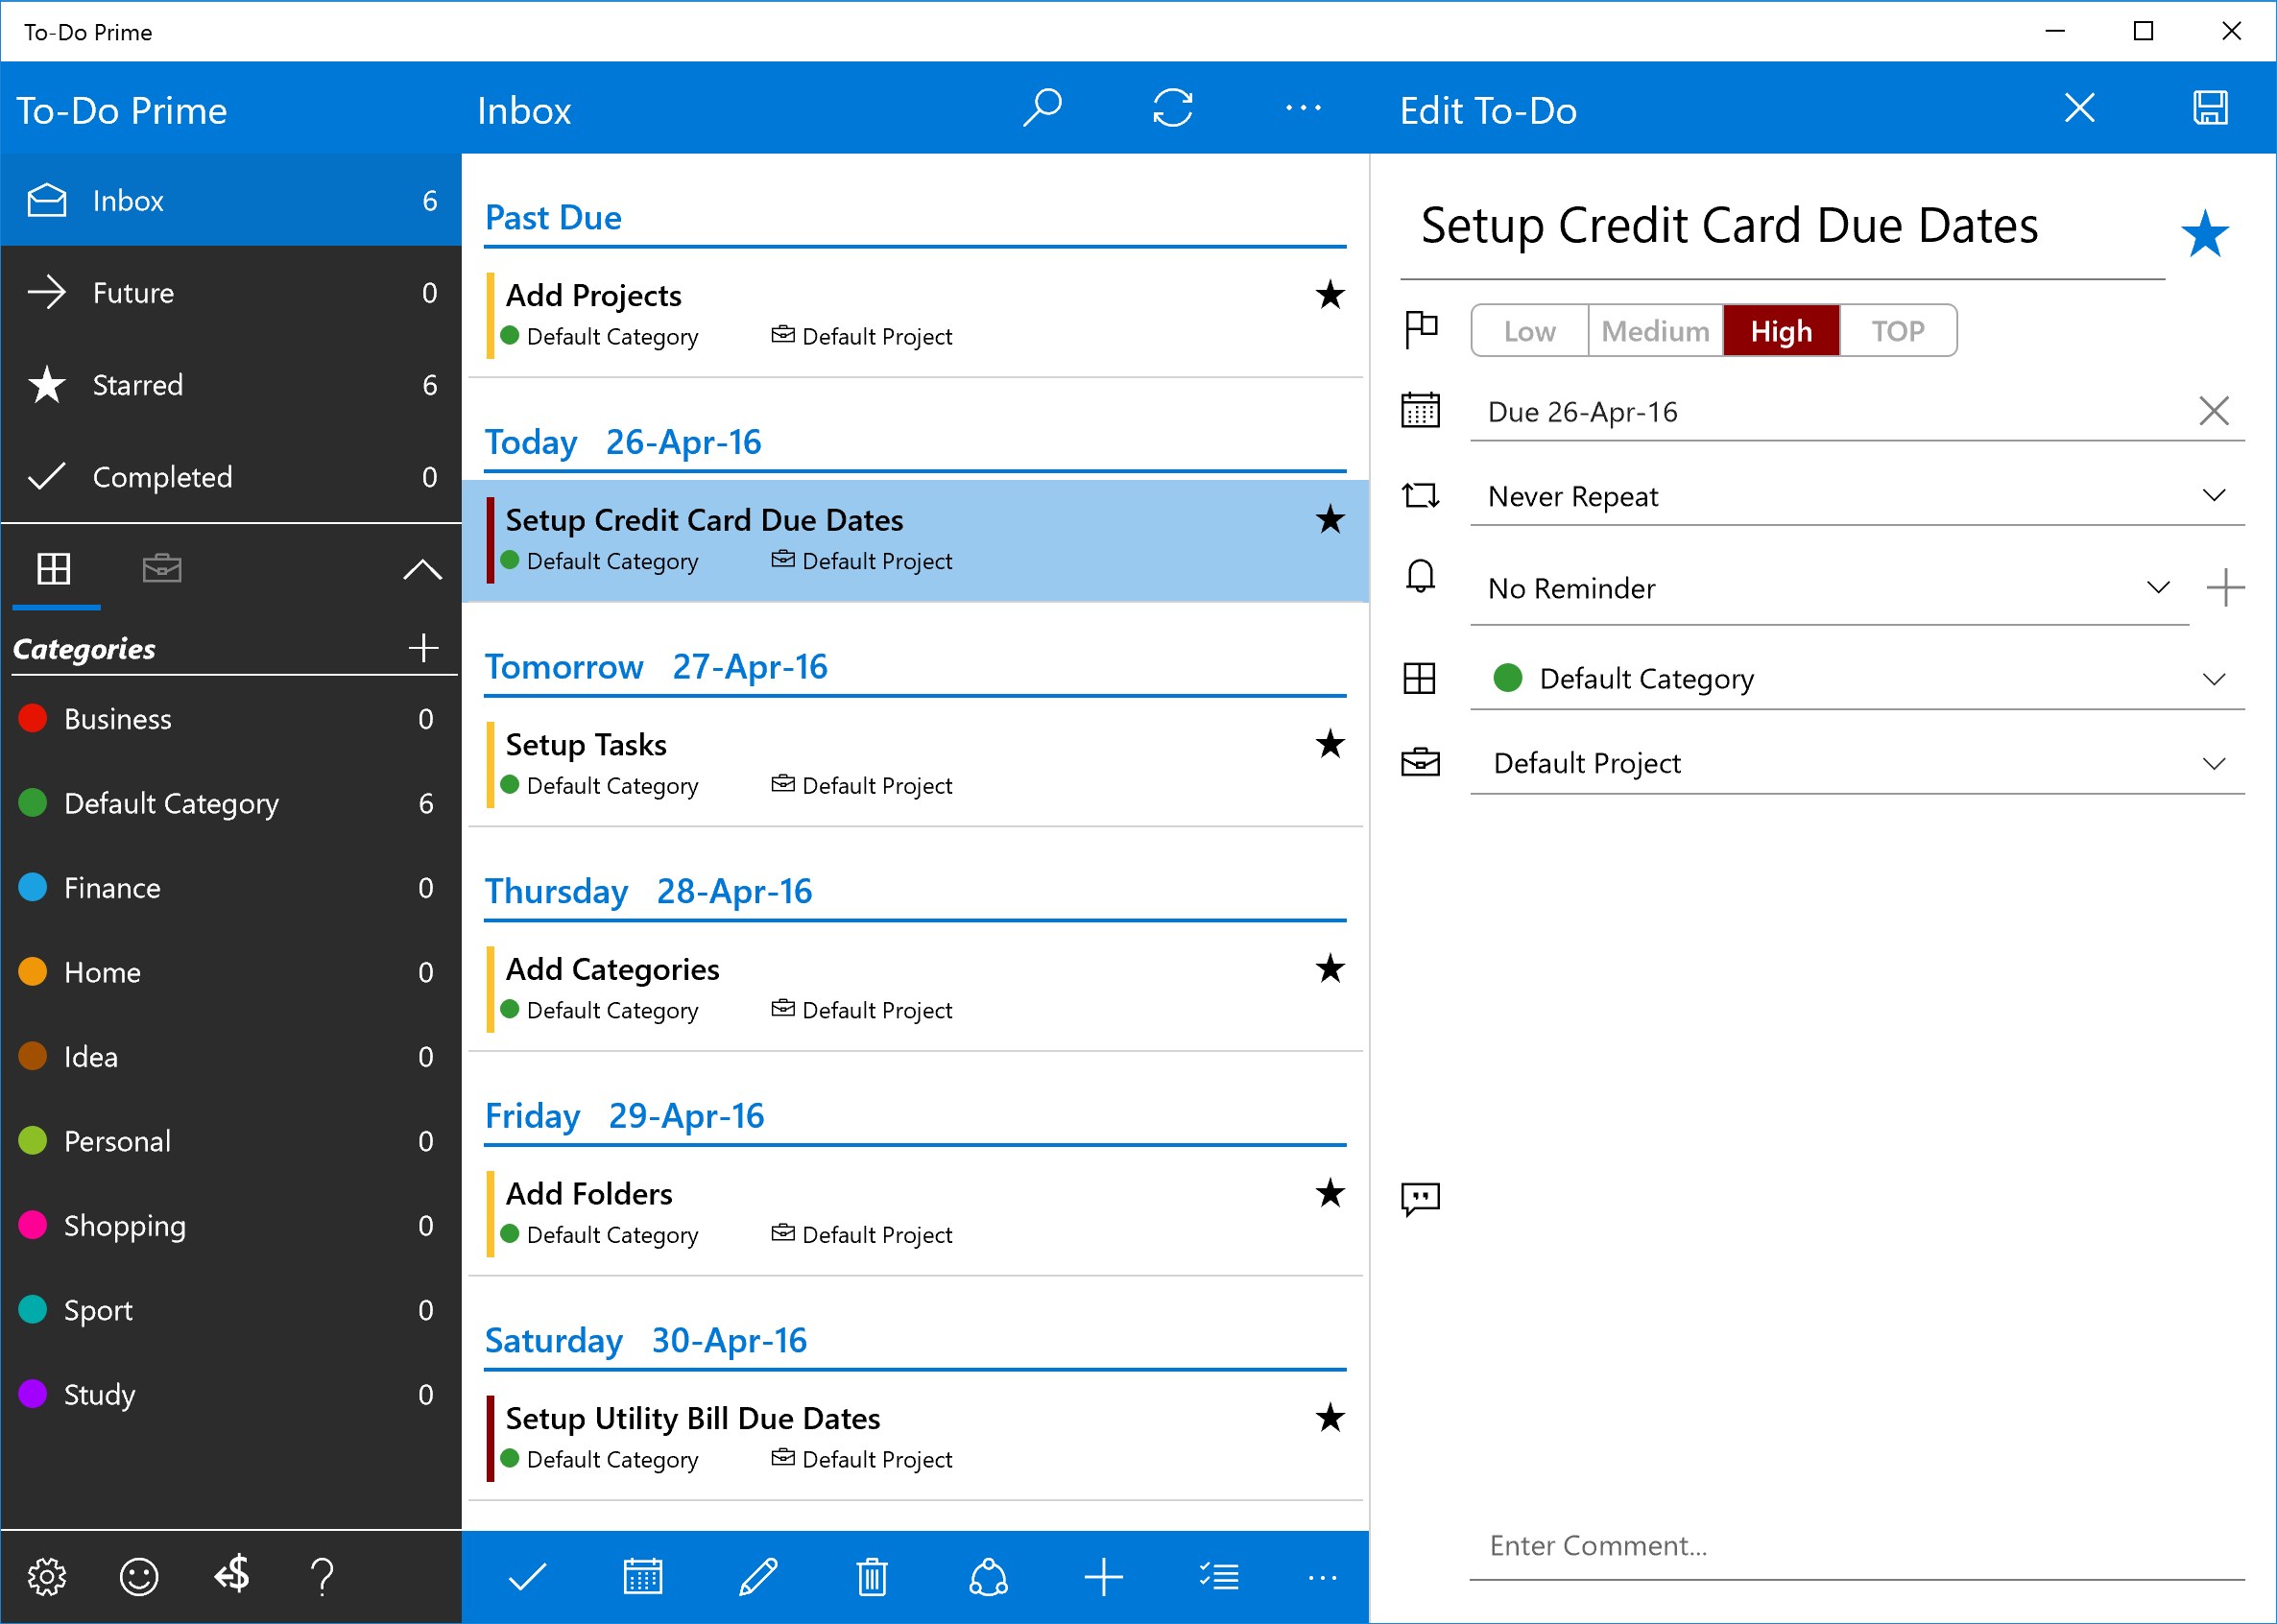Image resolution: width=2277 pixels, height=1624 pixels.
Task: Open settings via the gear icon
Action: pyautogui.click(x=46, y=1577)
